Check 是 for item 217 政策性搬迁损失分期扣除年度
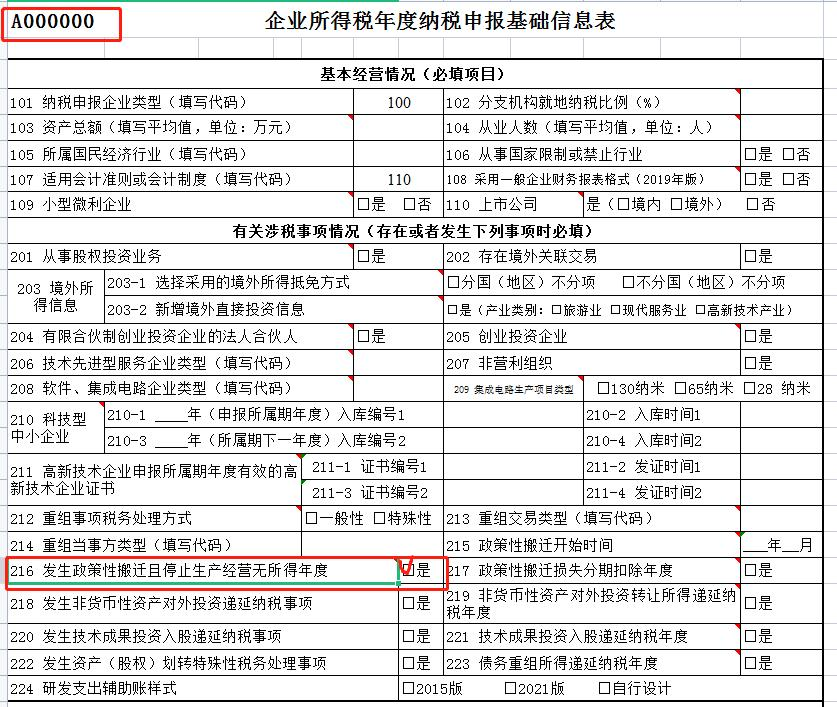Viewport: 837px width, 707px height. 751,570
